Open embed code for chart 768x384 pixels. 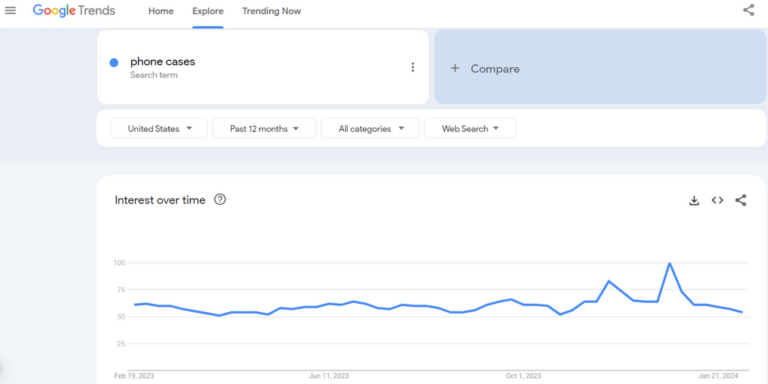tap(718, 200)
